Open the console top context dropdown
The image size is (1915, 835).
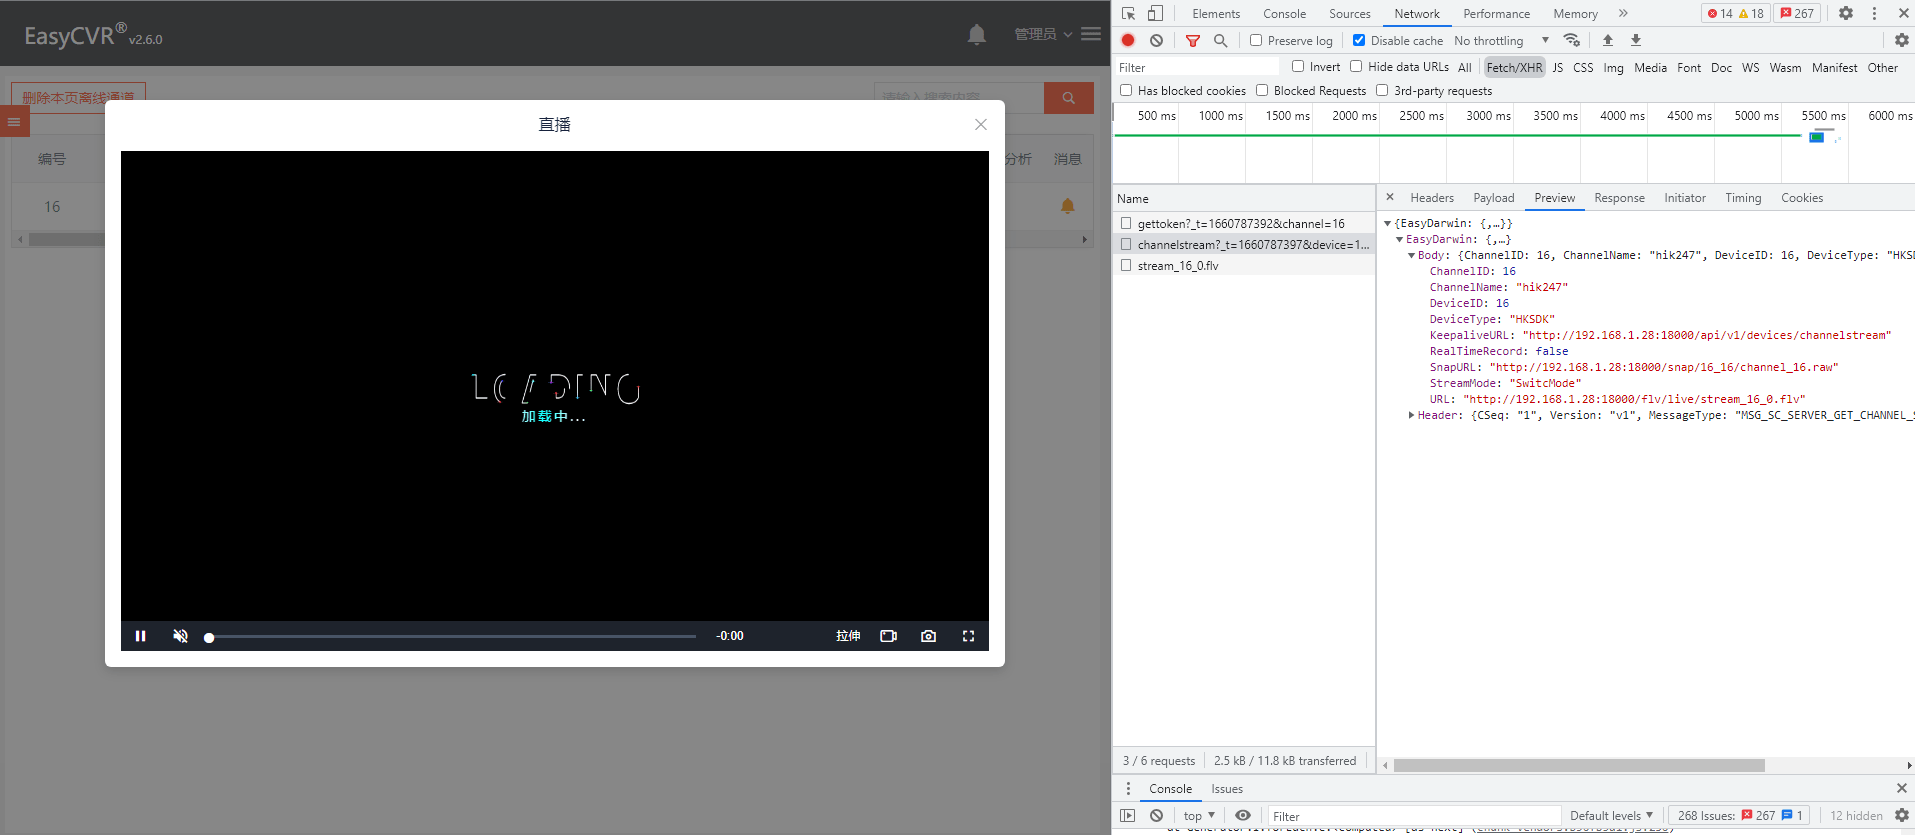pos(1199,815)
